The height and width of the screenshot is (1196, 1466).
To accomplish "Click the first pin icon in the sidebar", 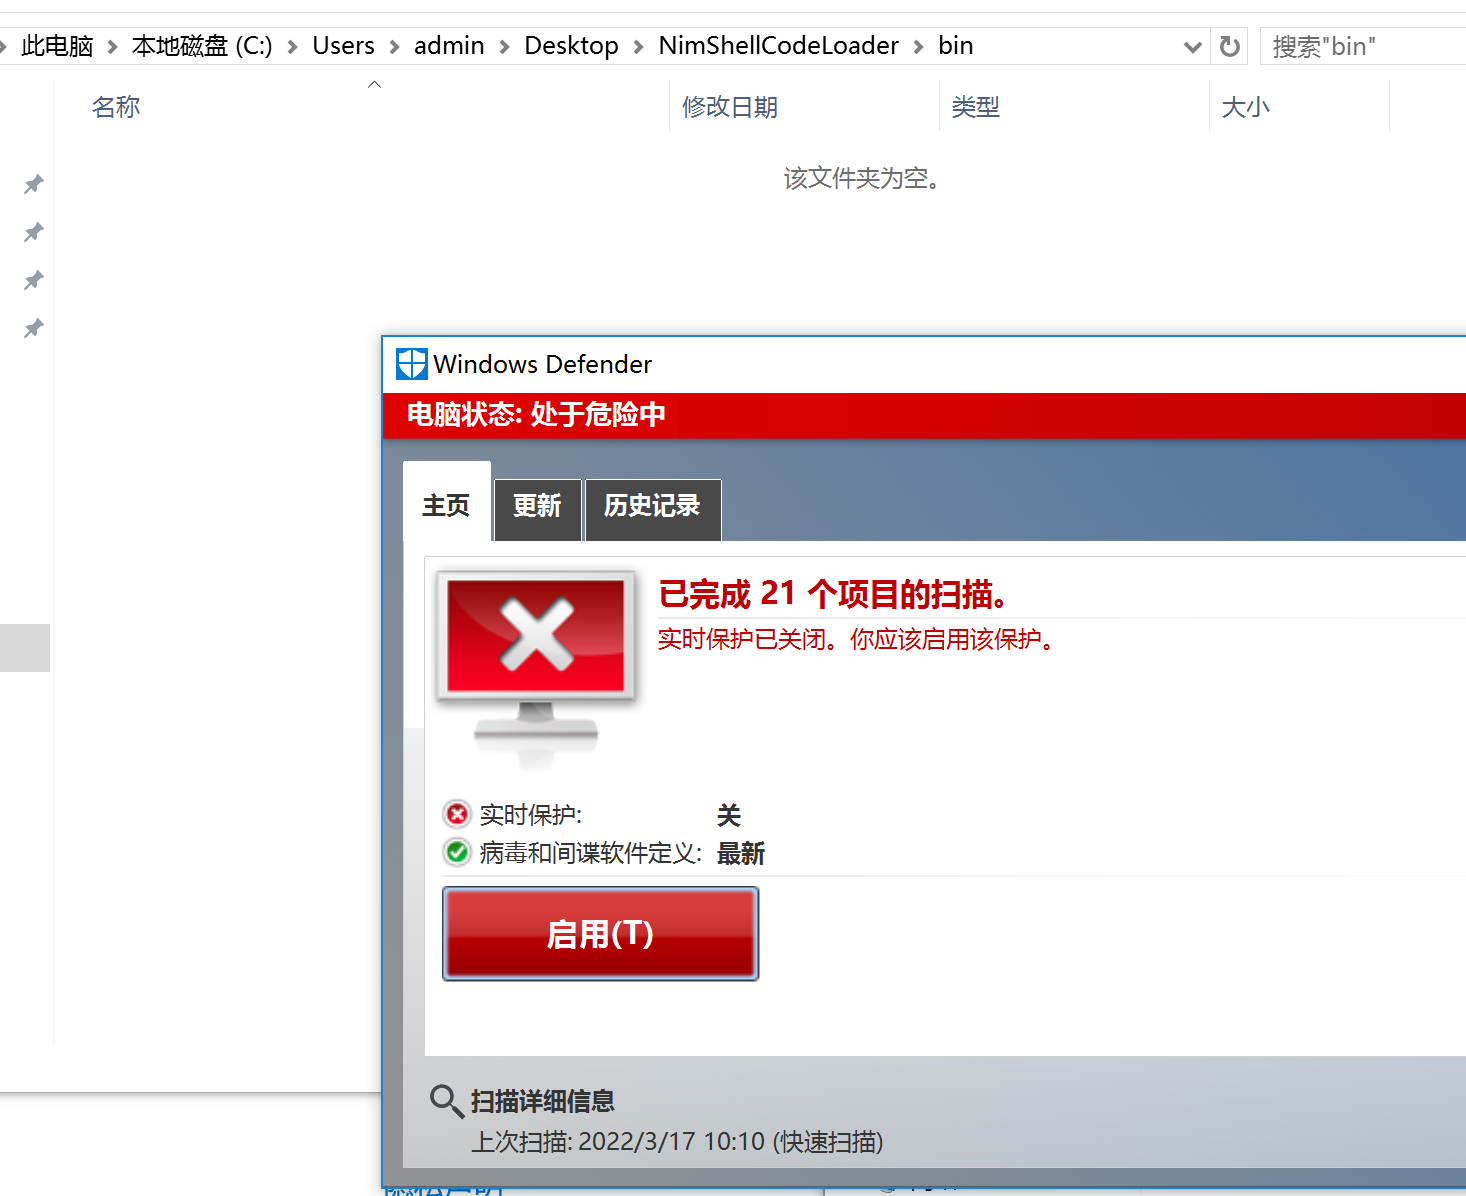I will pyautogui.click(x=34, y=184).
